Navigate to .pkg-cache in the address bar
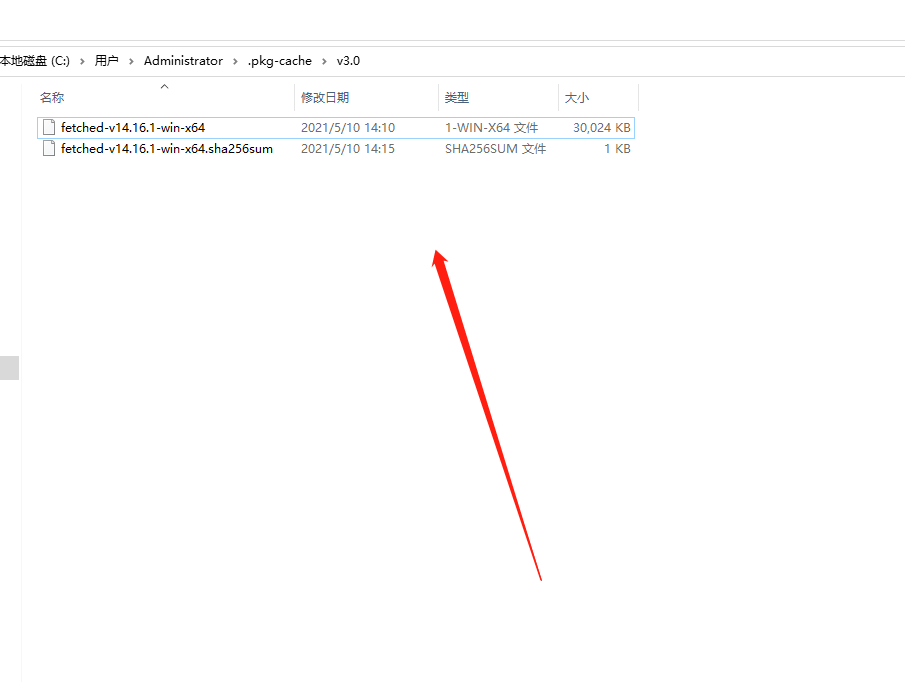The height and width of the screenshot is (682, 905). pyautogui.click(x=280, y=60)
